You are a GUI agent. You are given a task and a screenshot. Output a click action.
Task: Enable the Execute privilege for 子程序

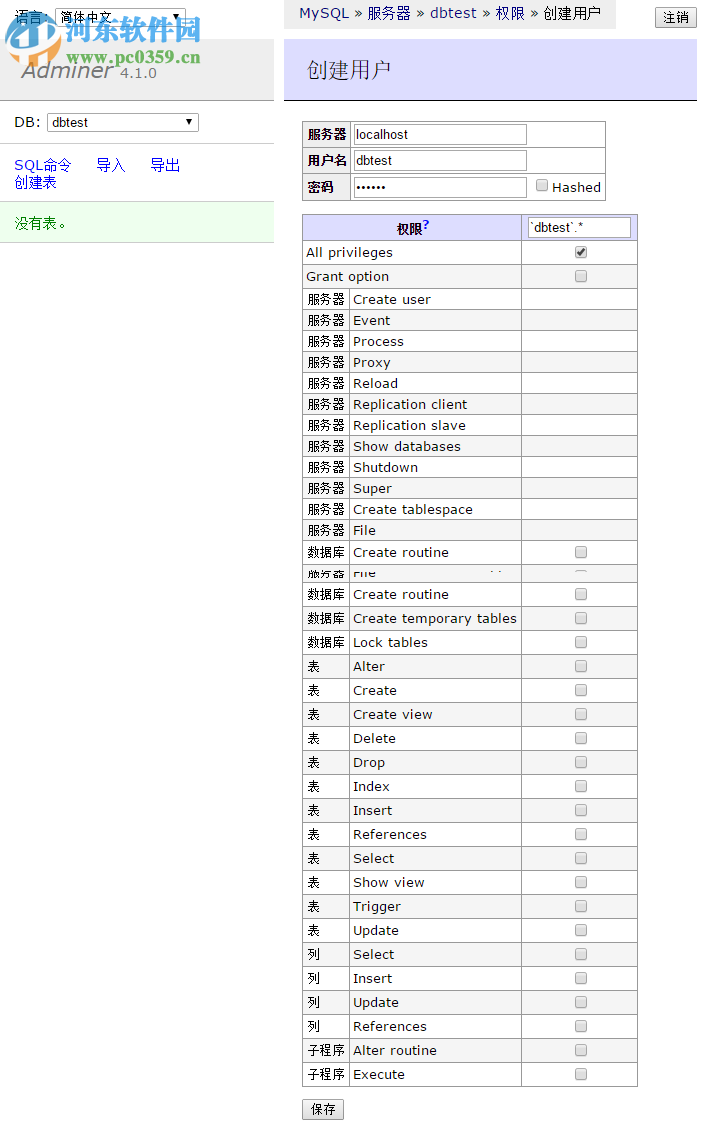pyautogui.click(x=580, y=1074)
